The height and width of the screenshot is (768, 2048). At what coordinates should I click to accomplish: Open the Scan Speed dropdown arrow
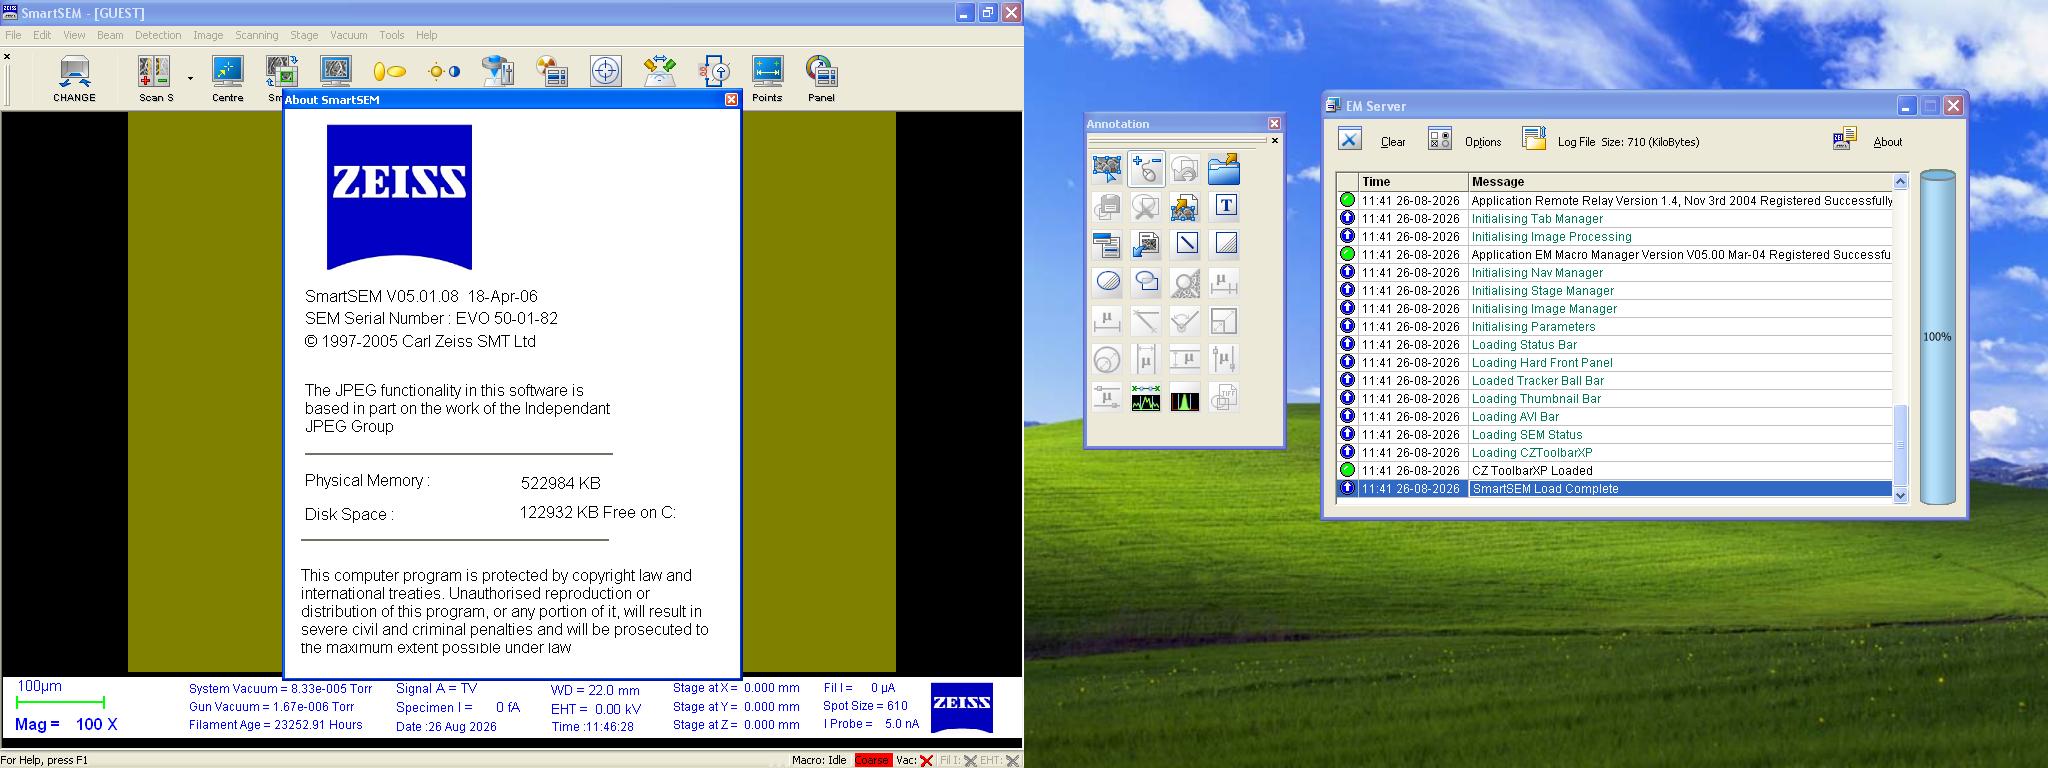190,78
